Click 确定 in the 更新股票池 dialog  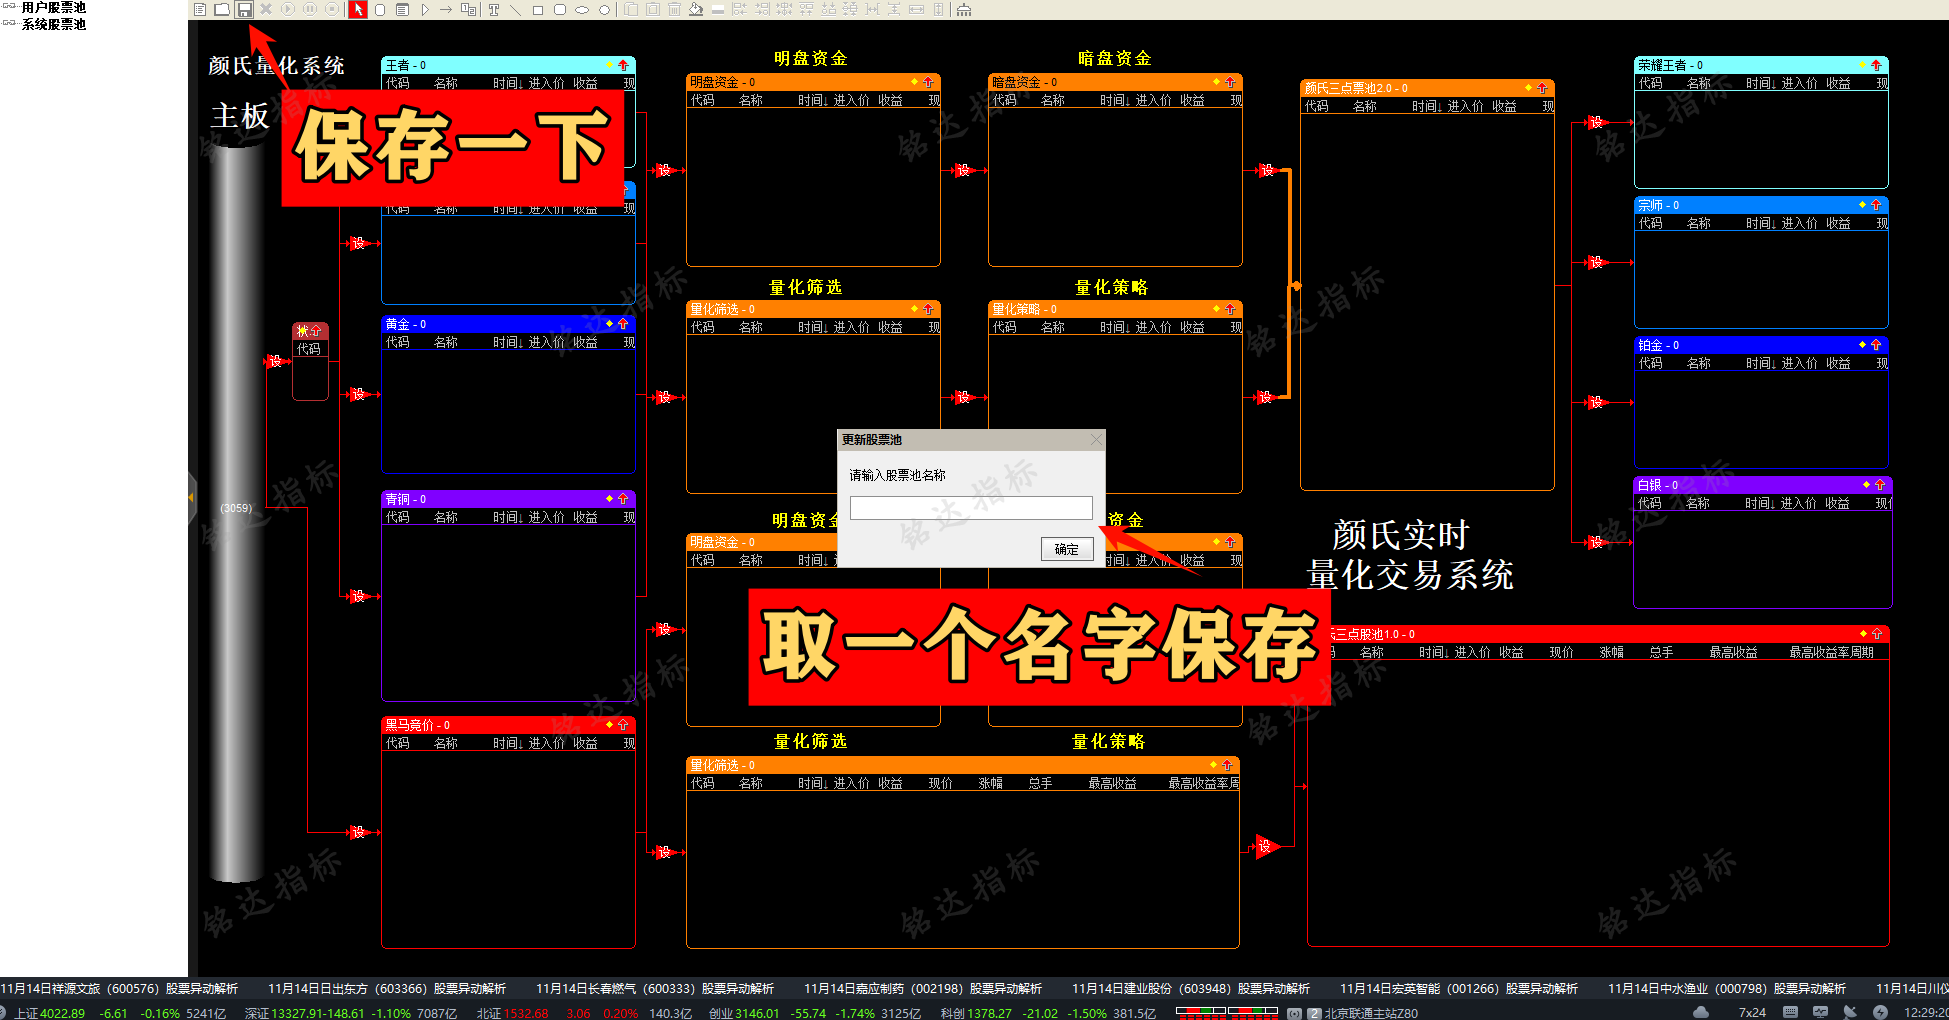pyautogui.click(x=1066, y=549)
